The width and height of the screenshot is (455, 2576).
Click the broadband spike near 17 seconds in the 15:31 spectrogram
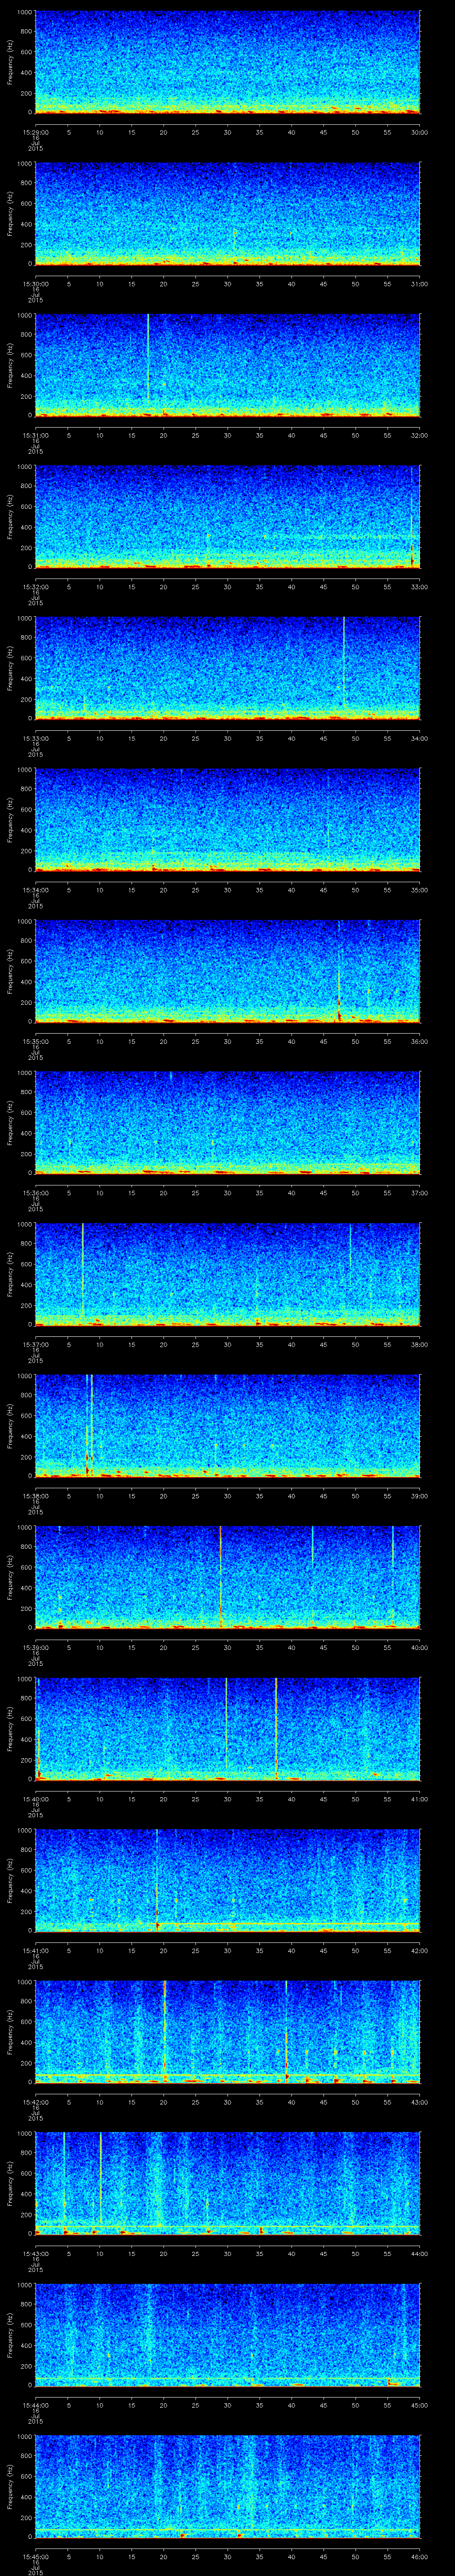[148, 360]
